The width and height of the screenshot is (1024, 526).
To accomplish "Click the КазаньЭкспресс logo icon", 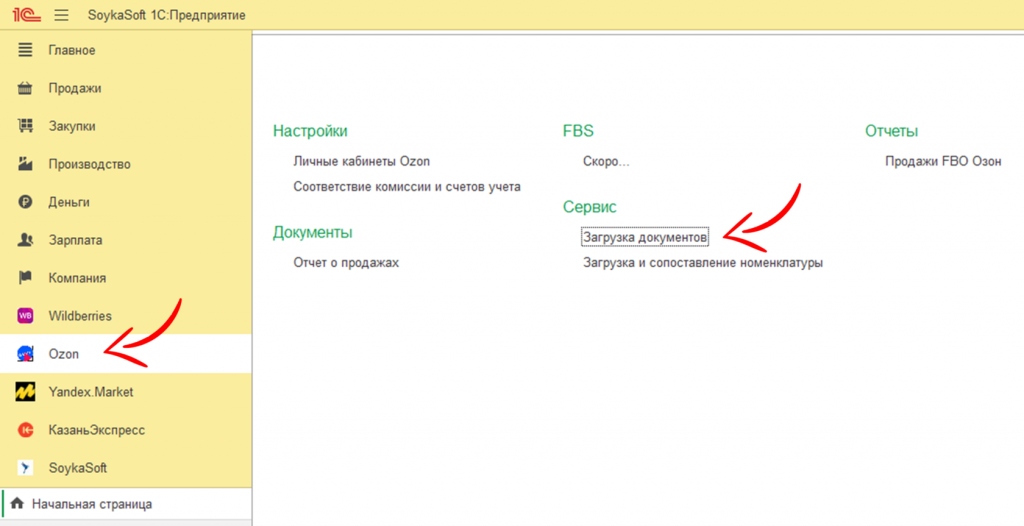I will click(x=26, y=430).
